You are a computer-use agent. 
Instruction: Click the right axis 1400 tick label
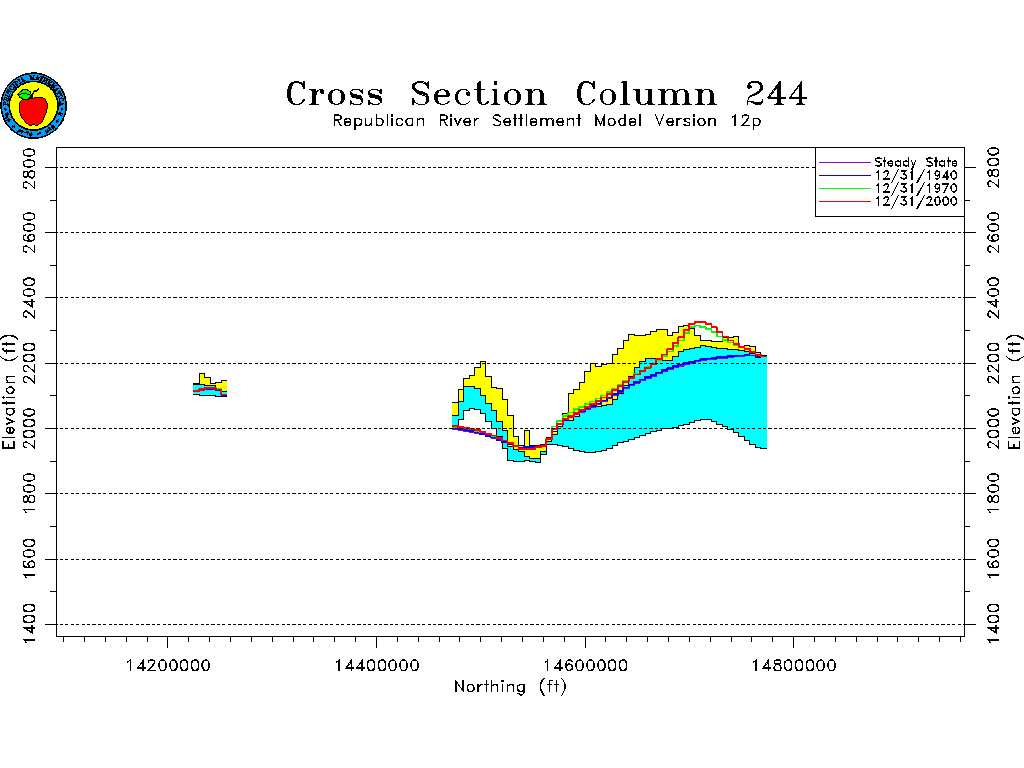[x=993, y=623]
